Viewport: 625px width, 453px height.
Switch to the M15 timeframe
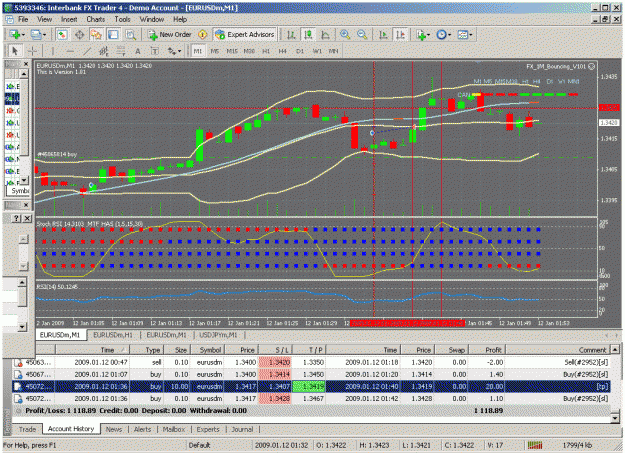[x=232, y=51]
